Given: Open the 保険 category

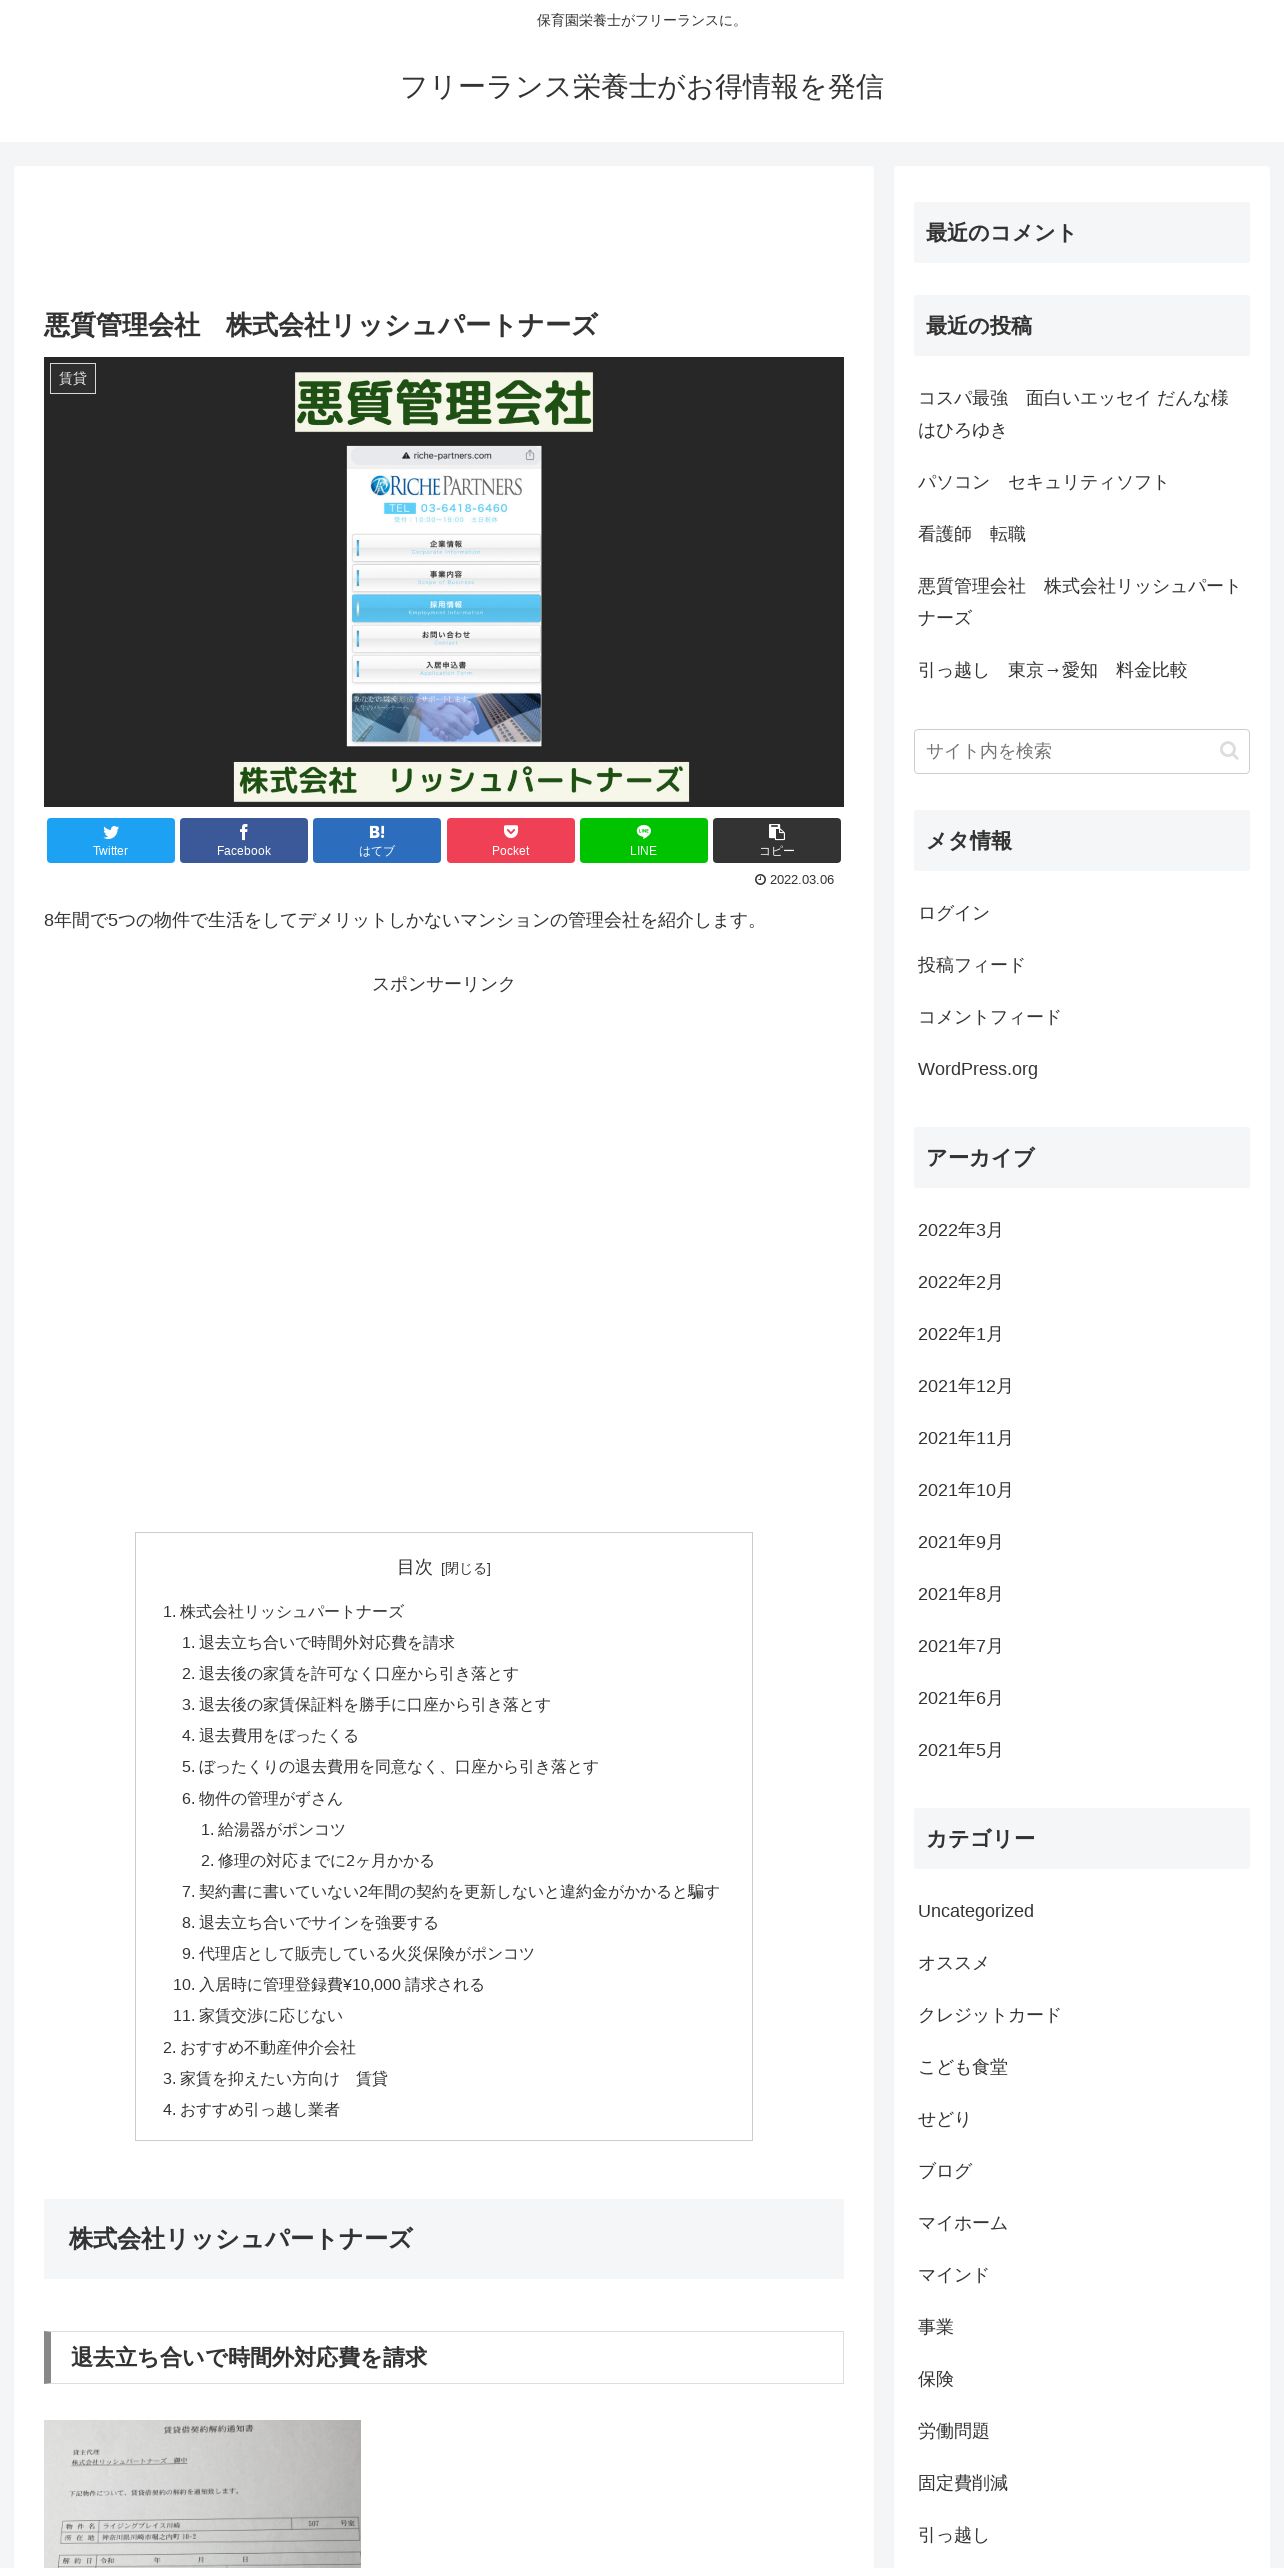Looking at the screenshot, I should [x=936, y=2379].
